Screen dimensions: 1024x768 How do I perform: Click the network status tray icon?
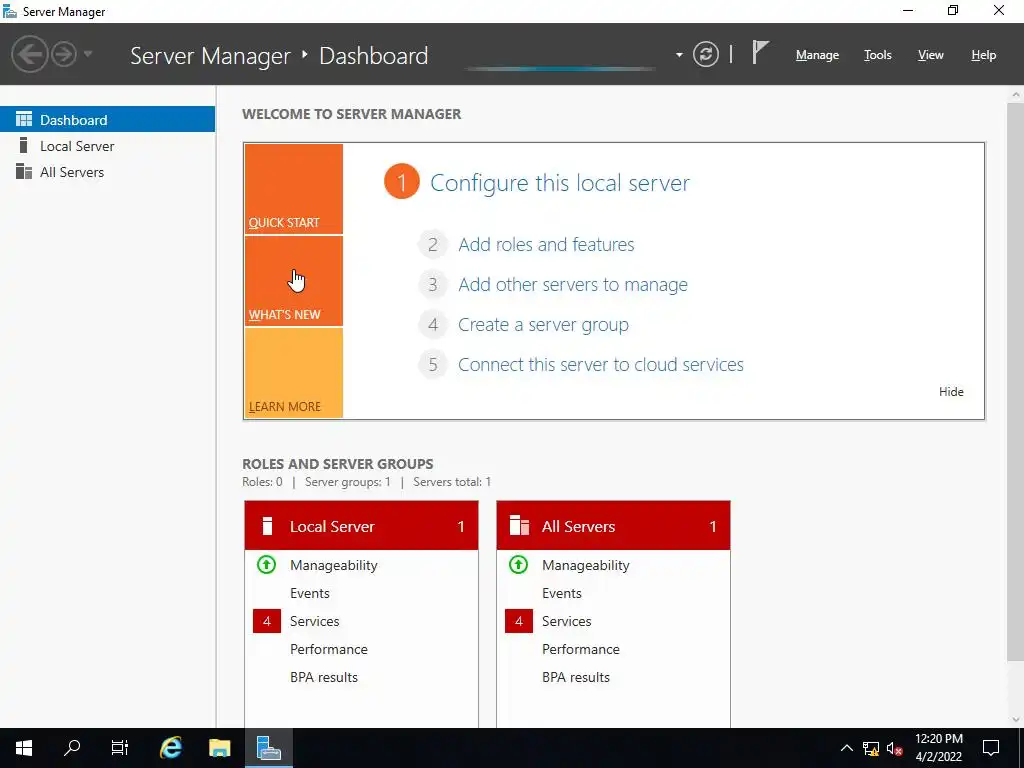point(871,748)
